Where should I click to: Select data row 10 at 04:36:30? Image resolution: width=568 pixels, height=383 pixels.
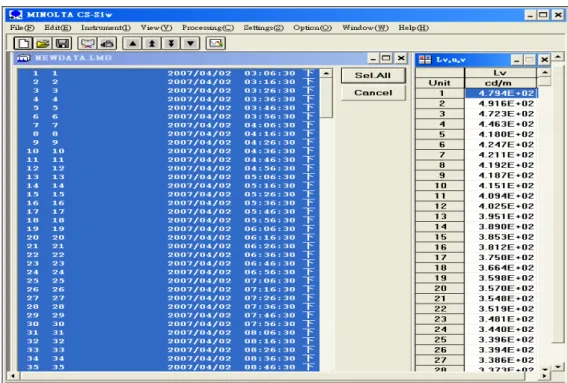[x=168, y=151]
